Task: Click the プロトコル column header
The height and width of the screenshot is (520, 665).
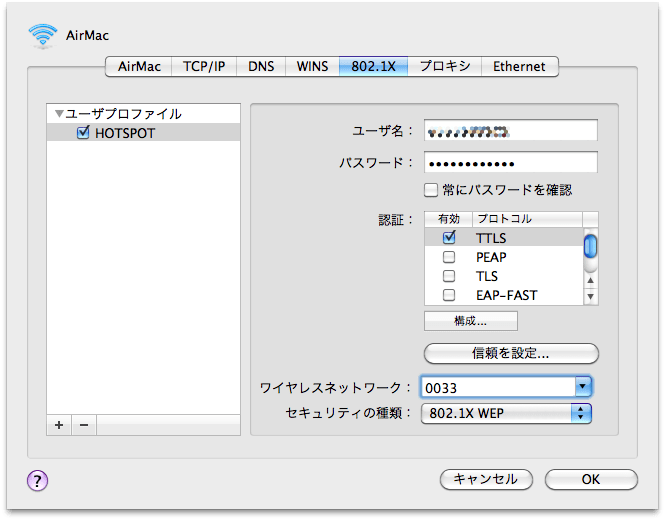Action: tap(527, 219)
